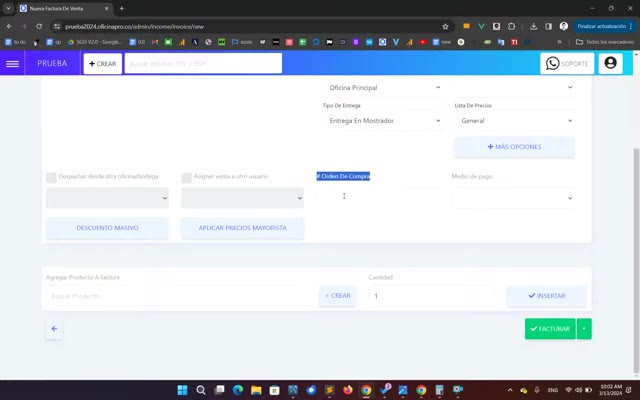
Task: Open the user profile account icon
Action: click(610, 63)
